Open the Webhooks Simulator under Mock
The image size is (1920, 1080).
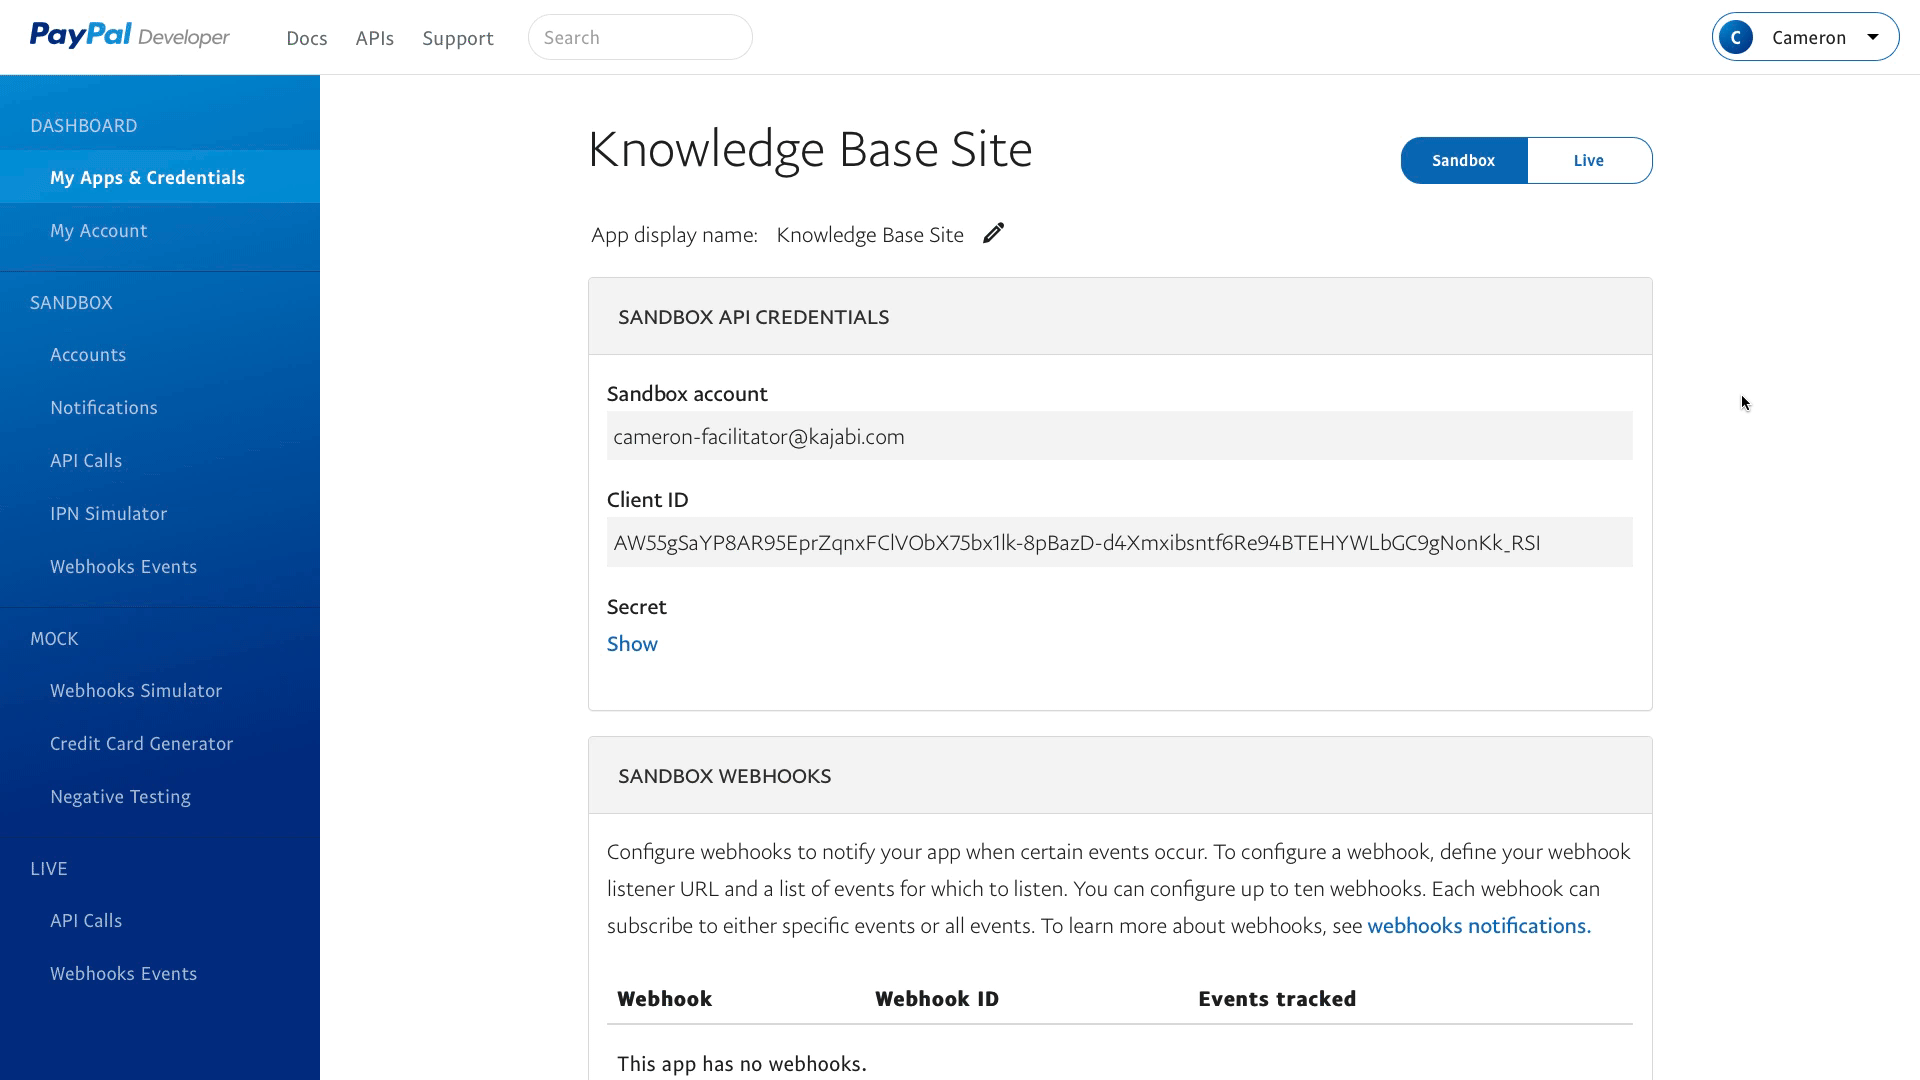pyautogui.click(x=136, y=691)
